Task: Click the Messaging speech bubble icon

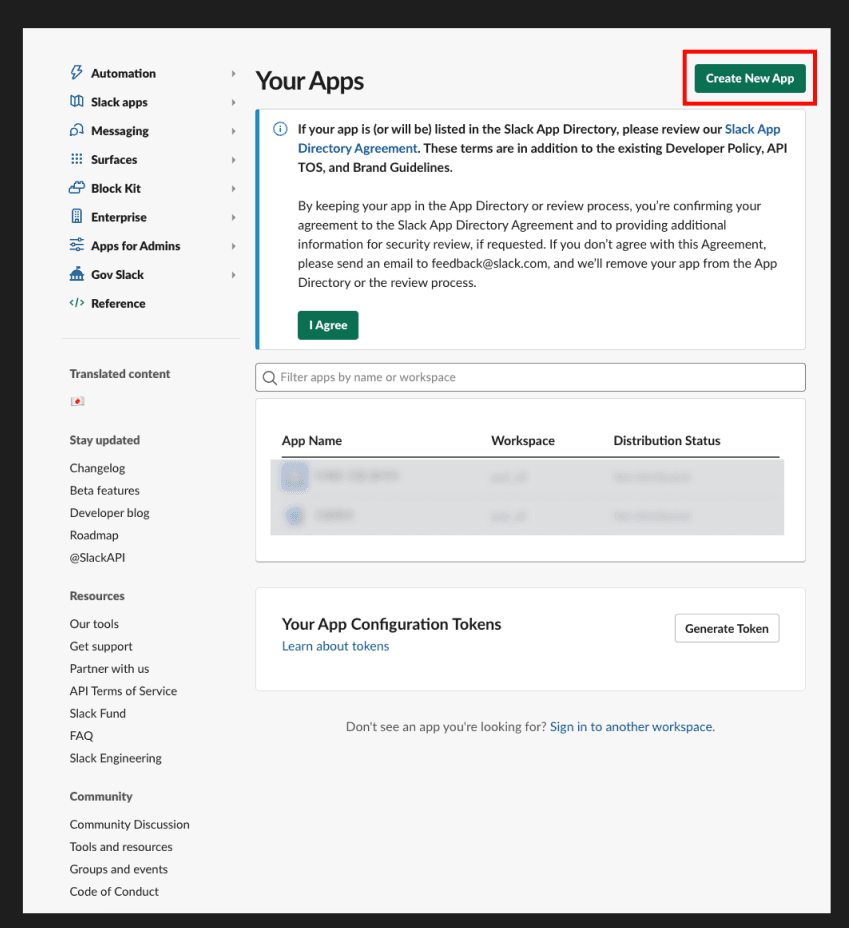Action: (77, 130)
